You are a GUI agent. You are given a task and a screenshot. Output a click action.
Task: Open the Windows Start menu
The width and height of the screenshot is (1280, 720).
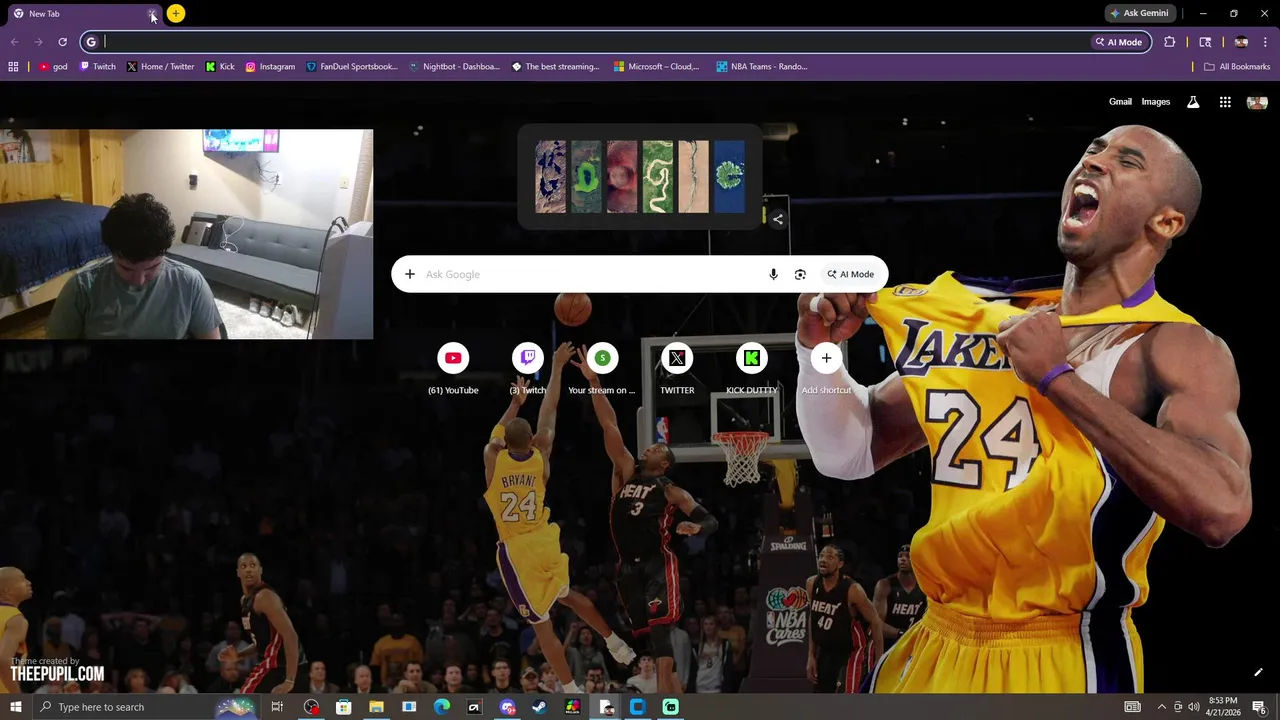[15, 707]
